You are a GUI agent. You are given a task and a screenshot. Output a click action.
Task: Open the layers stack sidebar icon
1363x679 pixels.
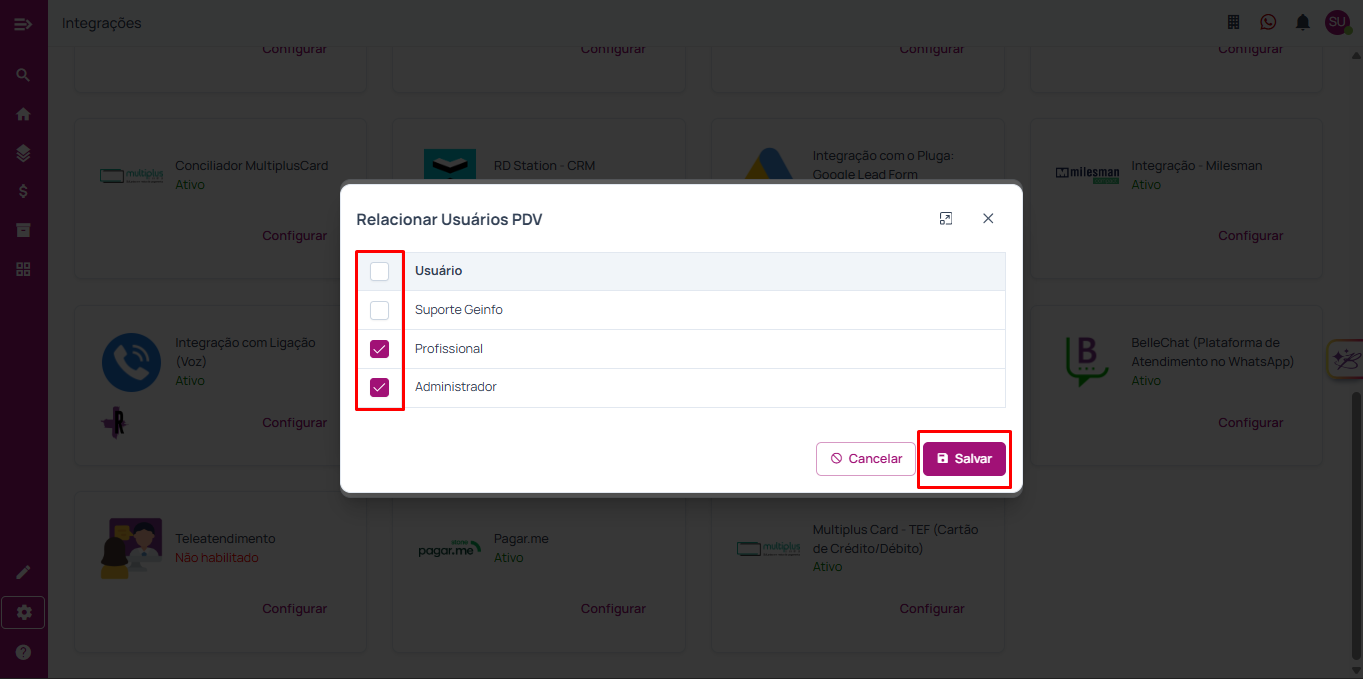click(23, 153)
